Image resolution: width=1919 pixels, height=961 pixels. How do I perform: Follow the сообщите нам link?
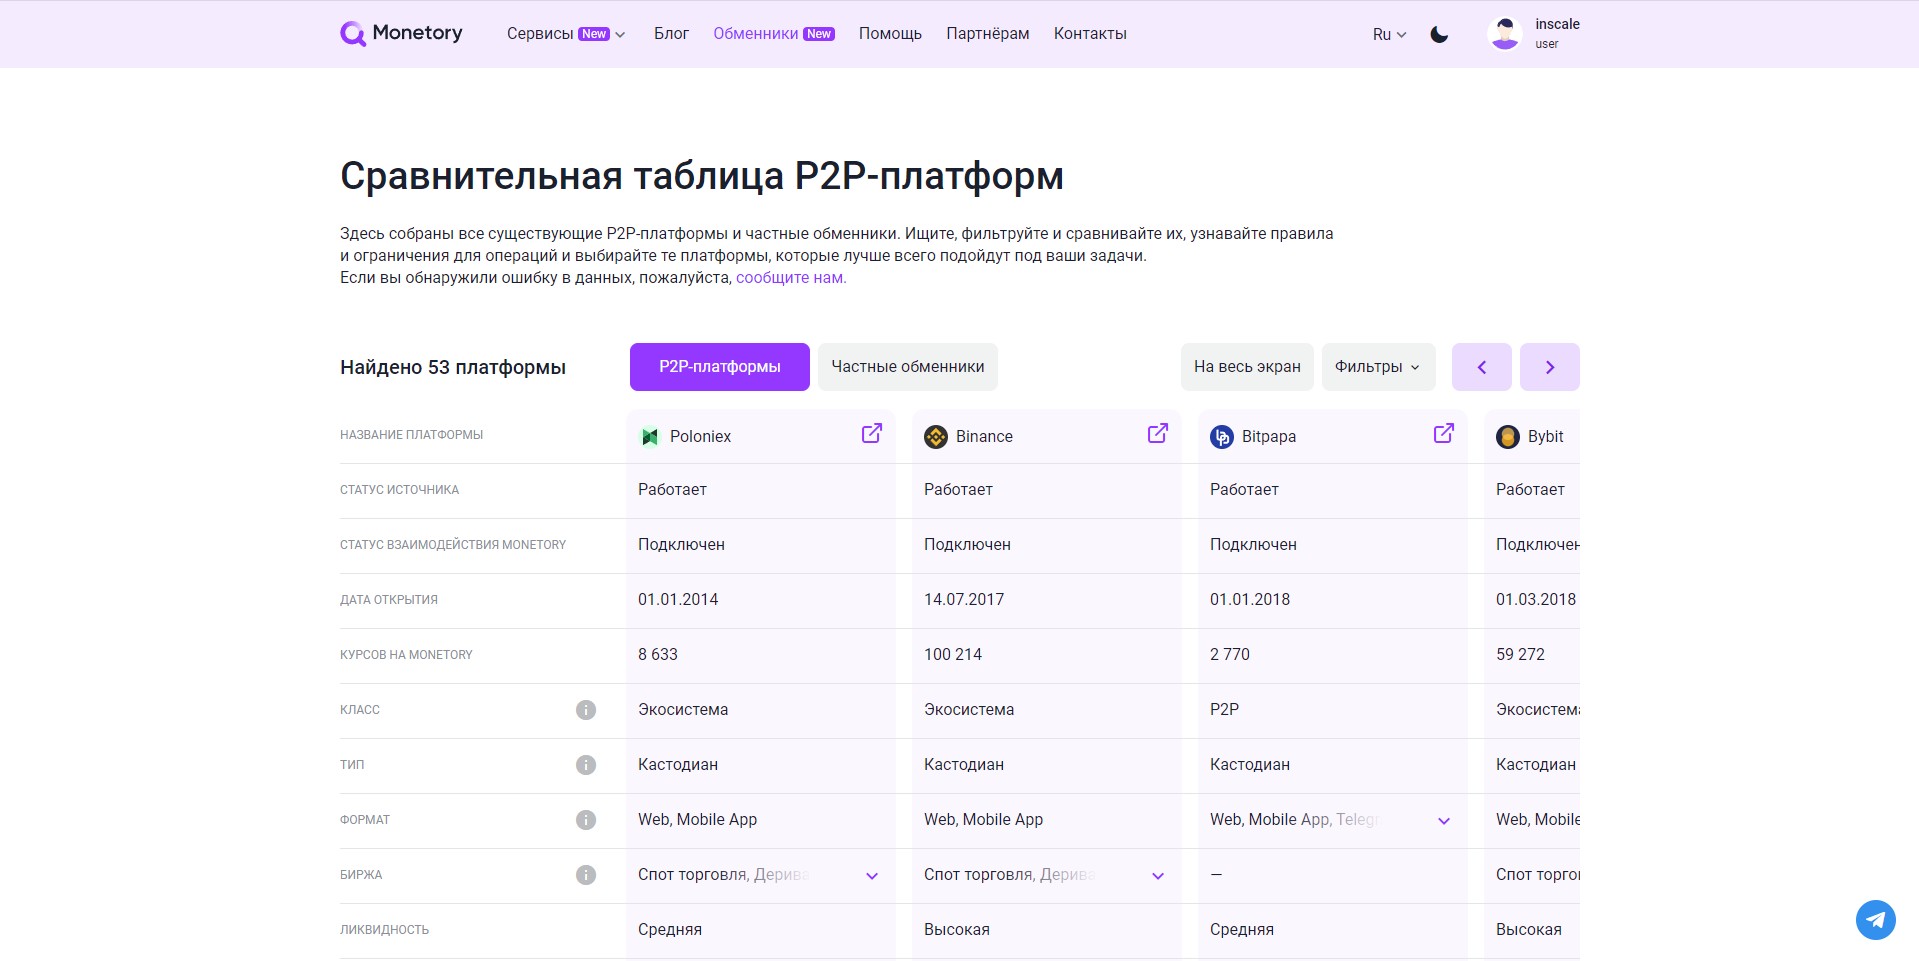(x=791, y=278)
